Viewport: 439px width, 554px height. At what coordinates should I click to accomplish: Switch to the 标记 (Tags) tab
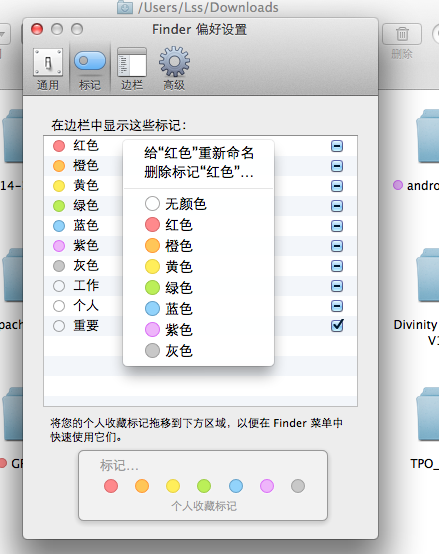(x=90, y=69)
